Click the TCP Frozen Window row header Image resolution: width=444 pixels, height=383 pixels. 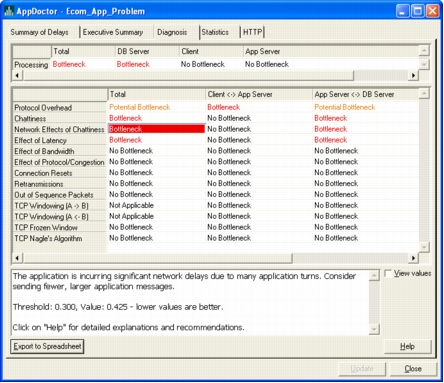pos(60,228)
